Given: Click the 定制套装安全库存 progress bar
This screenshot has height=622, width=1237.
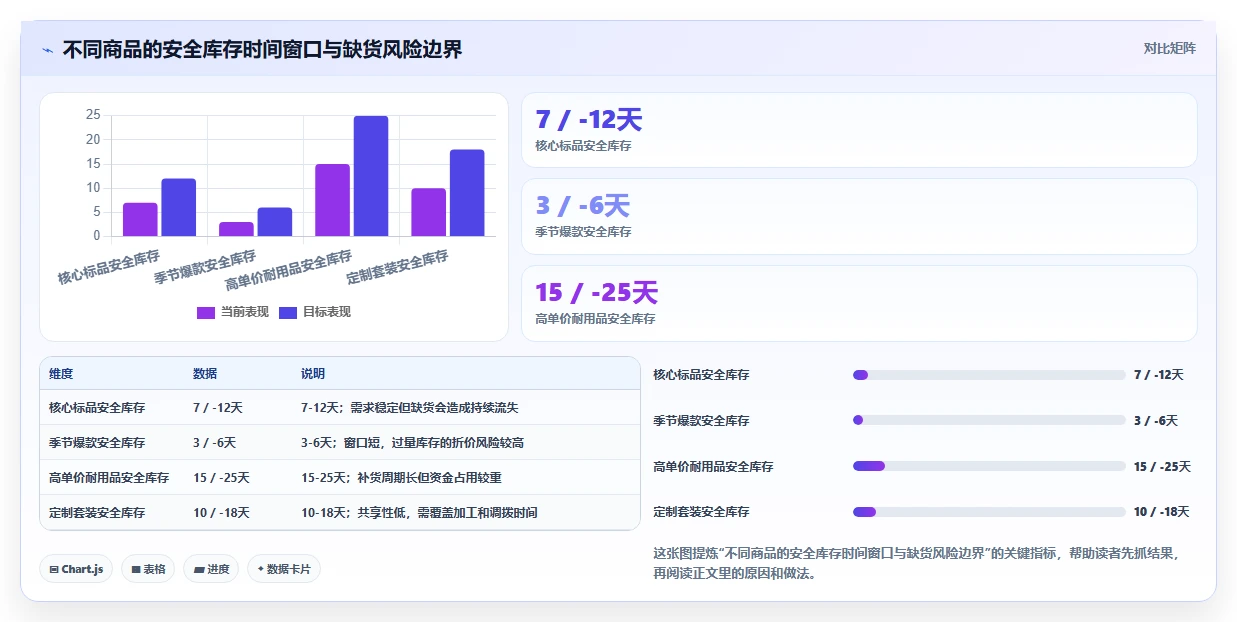Looking at the screenshot, I should [x=989, y=512].
